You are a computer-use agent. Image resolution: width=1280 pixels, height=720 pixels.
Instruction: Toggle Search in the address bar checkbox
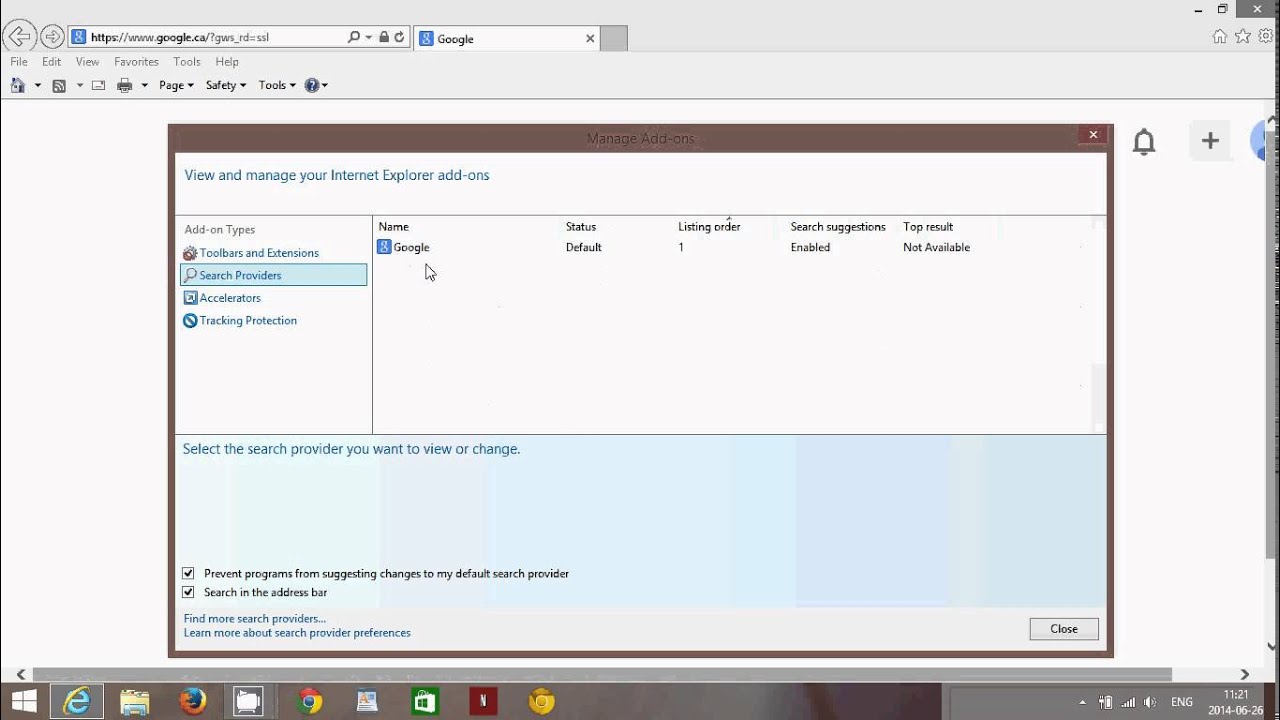[x=188, y=592]
